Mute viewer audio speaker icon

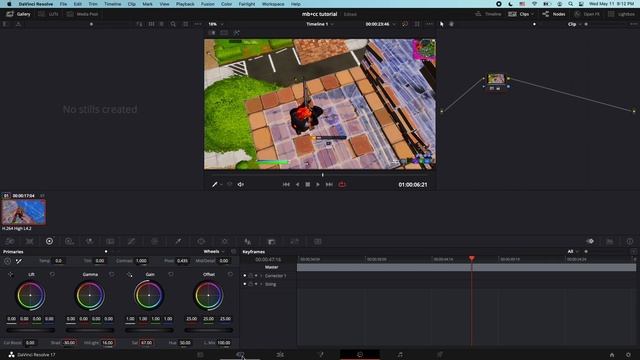click(241, 184)
